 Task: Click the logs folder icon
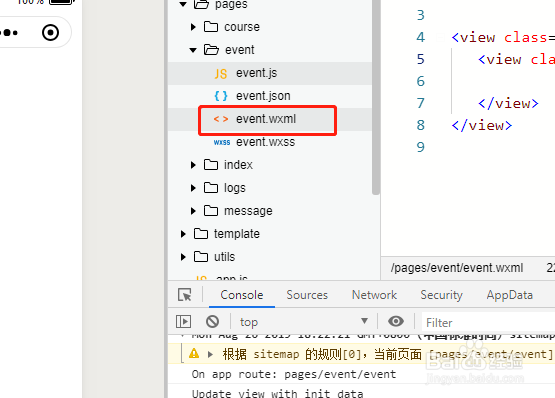point(211,188)
